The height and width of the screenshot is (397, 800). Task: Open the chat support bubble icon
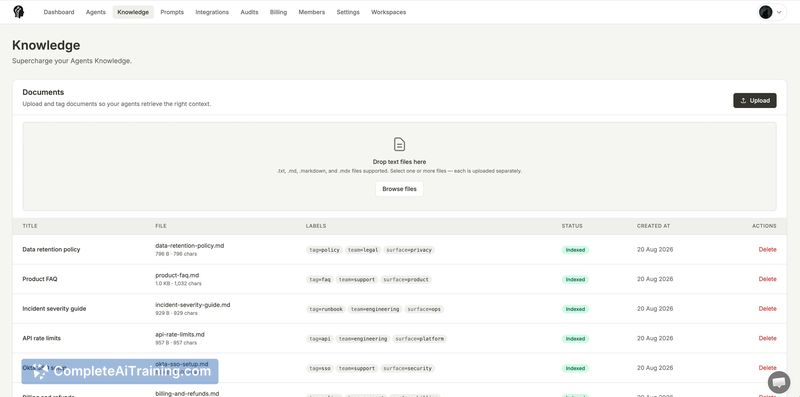click(779, 382)
